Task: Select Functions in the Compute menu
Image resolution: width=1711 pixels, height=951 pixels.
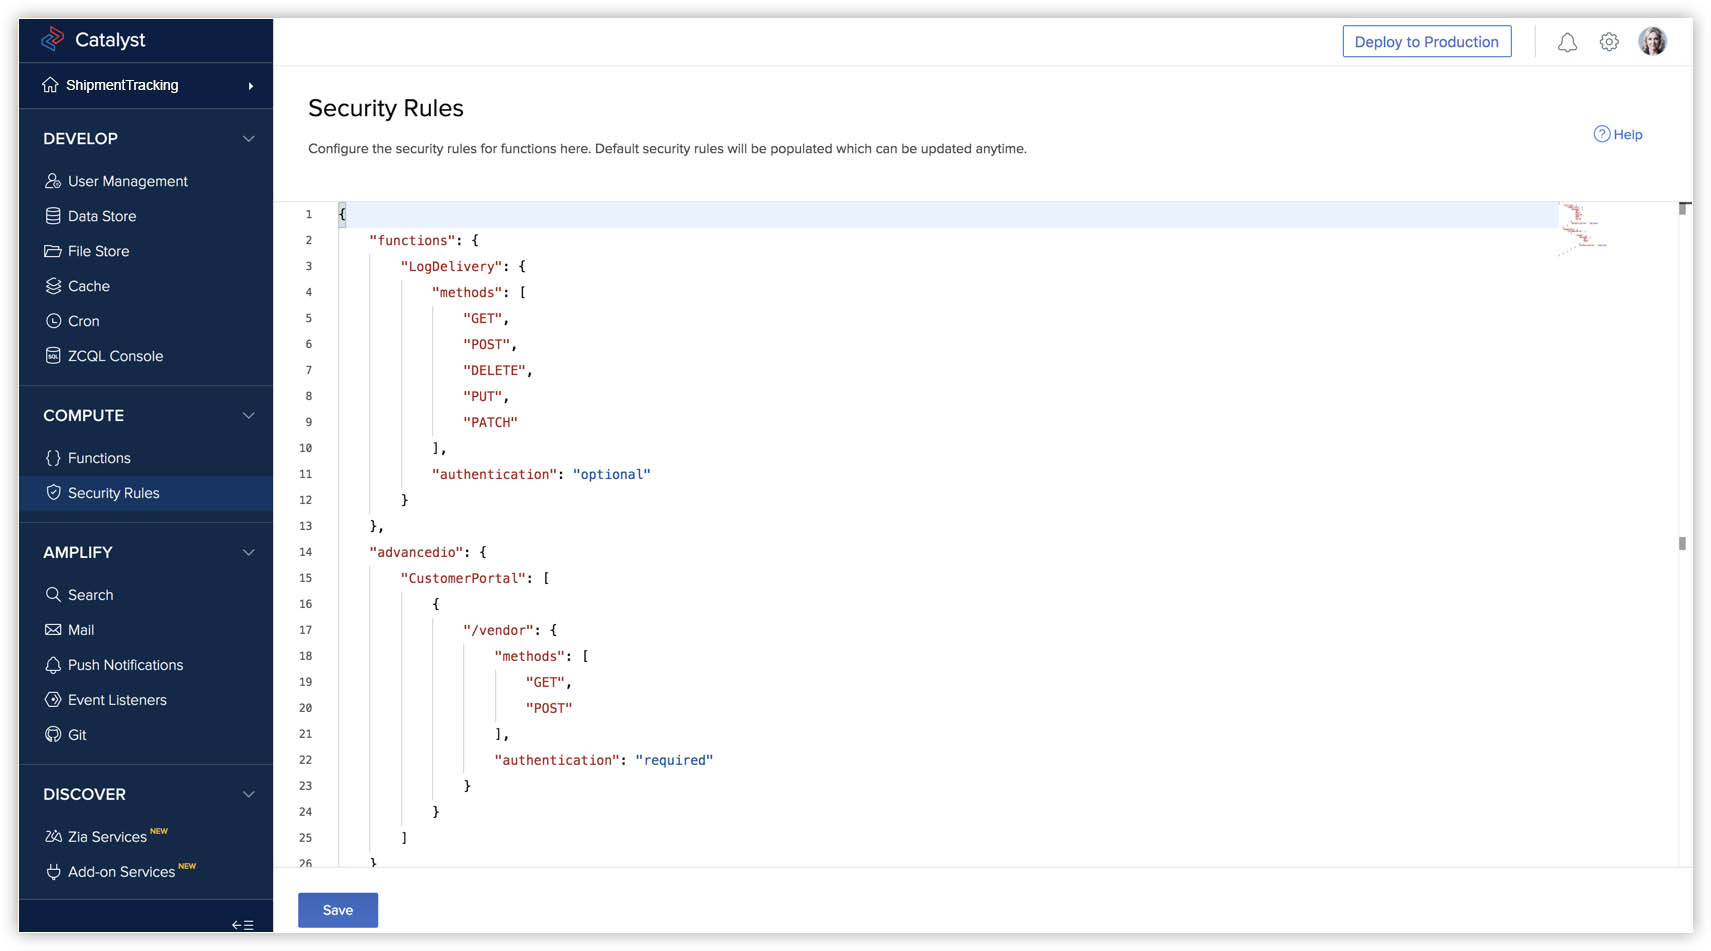Action: tap(99, 458)
